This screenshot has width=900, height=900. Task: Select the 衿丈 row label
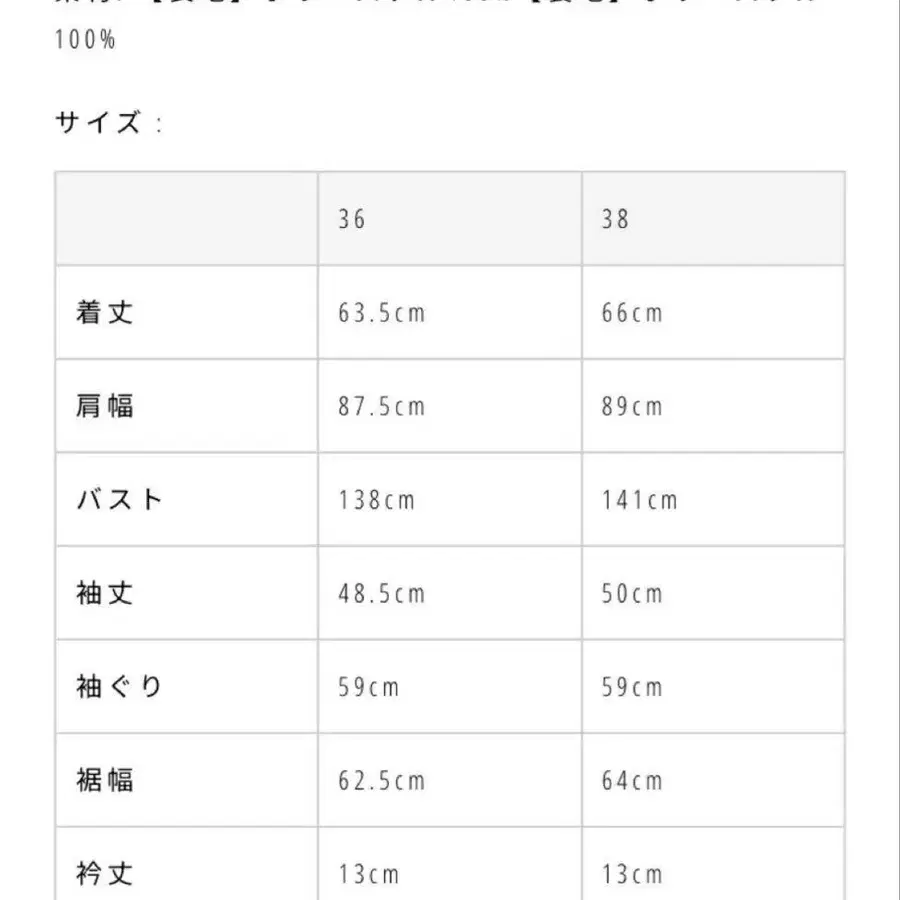click(x=105, y=874)
